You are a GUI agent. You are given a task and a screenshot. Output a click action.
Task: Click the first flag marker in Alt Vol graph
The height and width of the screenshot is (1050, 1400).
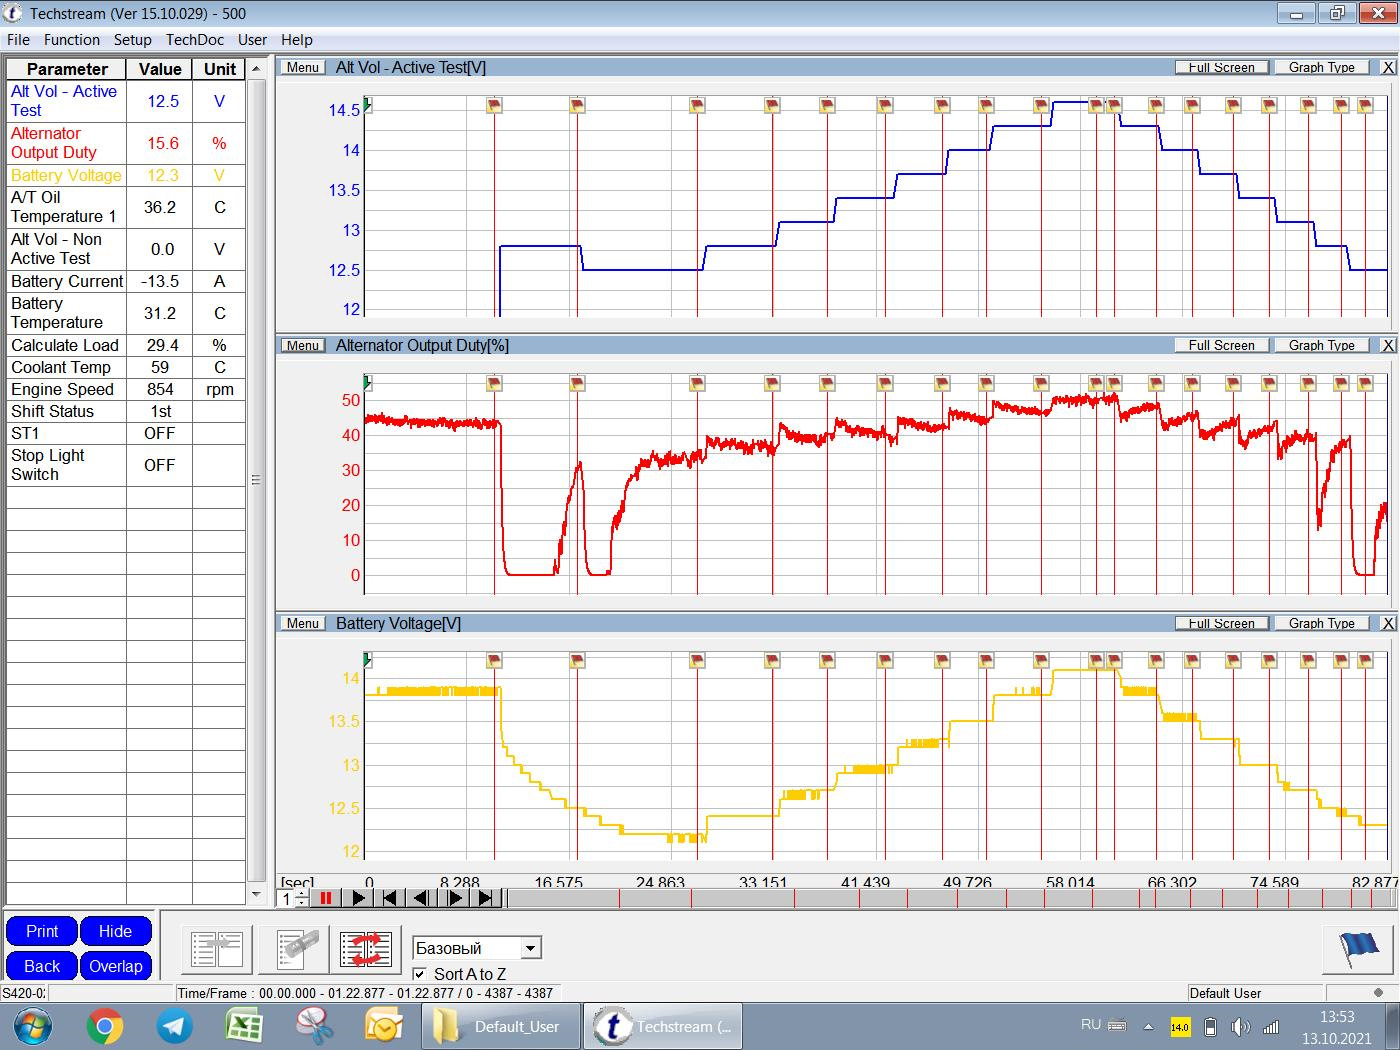pos(494,105)
